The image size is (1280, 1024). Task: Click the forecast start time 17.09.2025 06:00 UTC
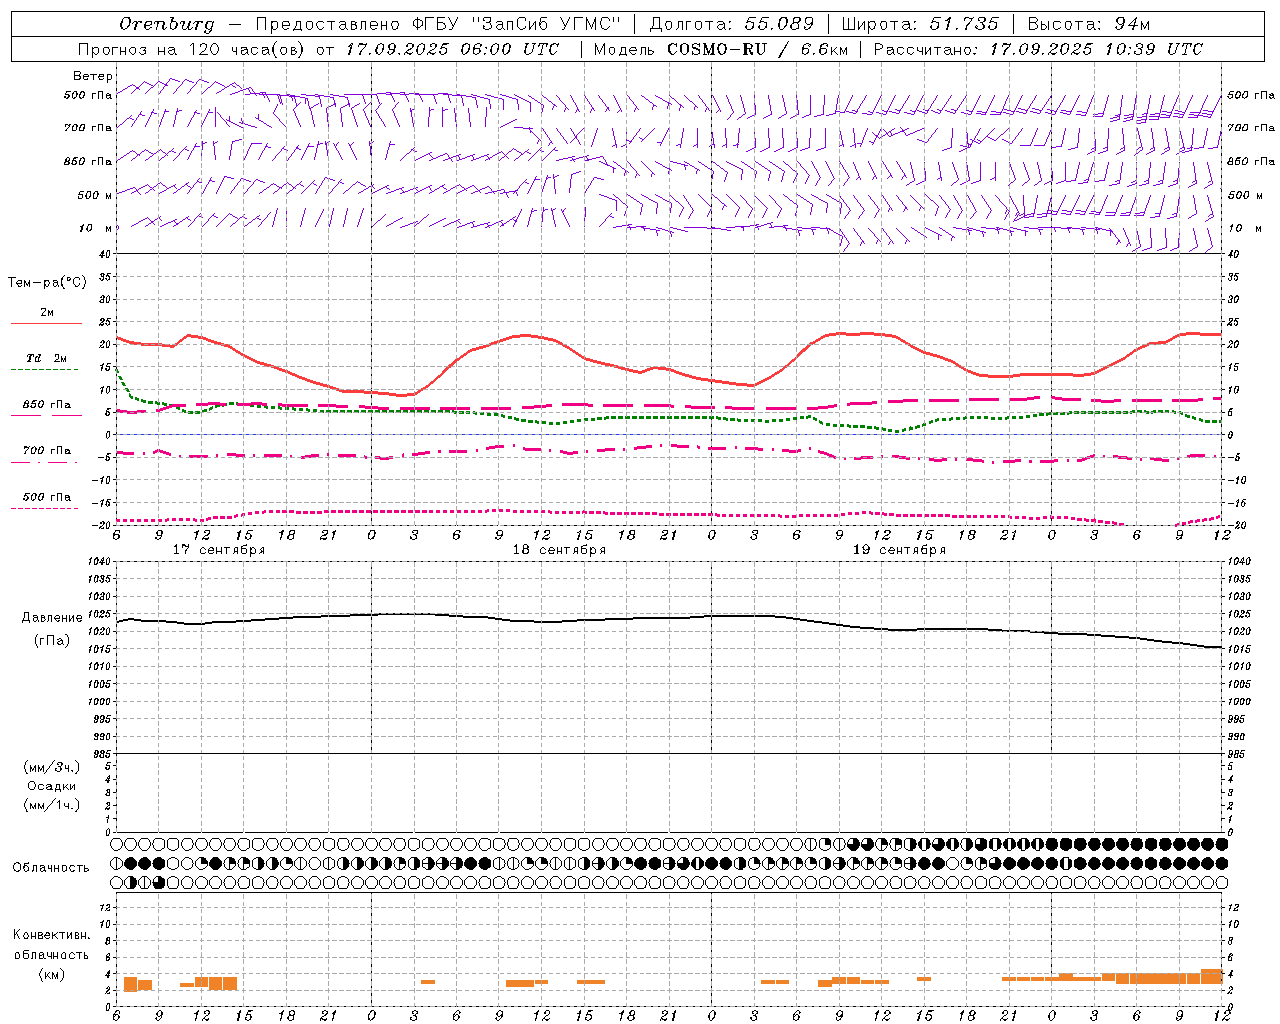tap(452, 49)
